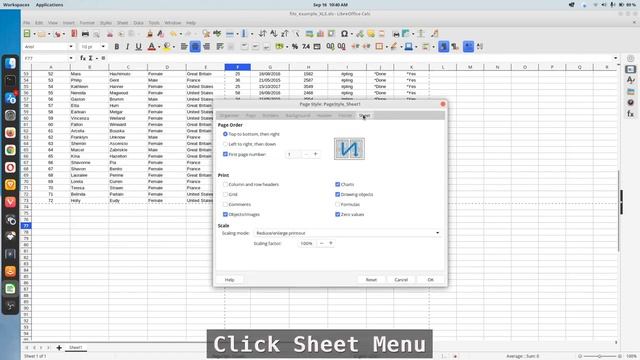Open the Format menu in the menu bar
The image size is (640, 360).
tap(87, 23)
